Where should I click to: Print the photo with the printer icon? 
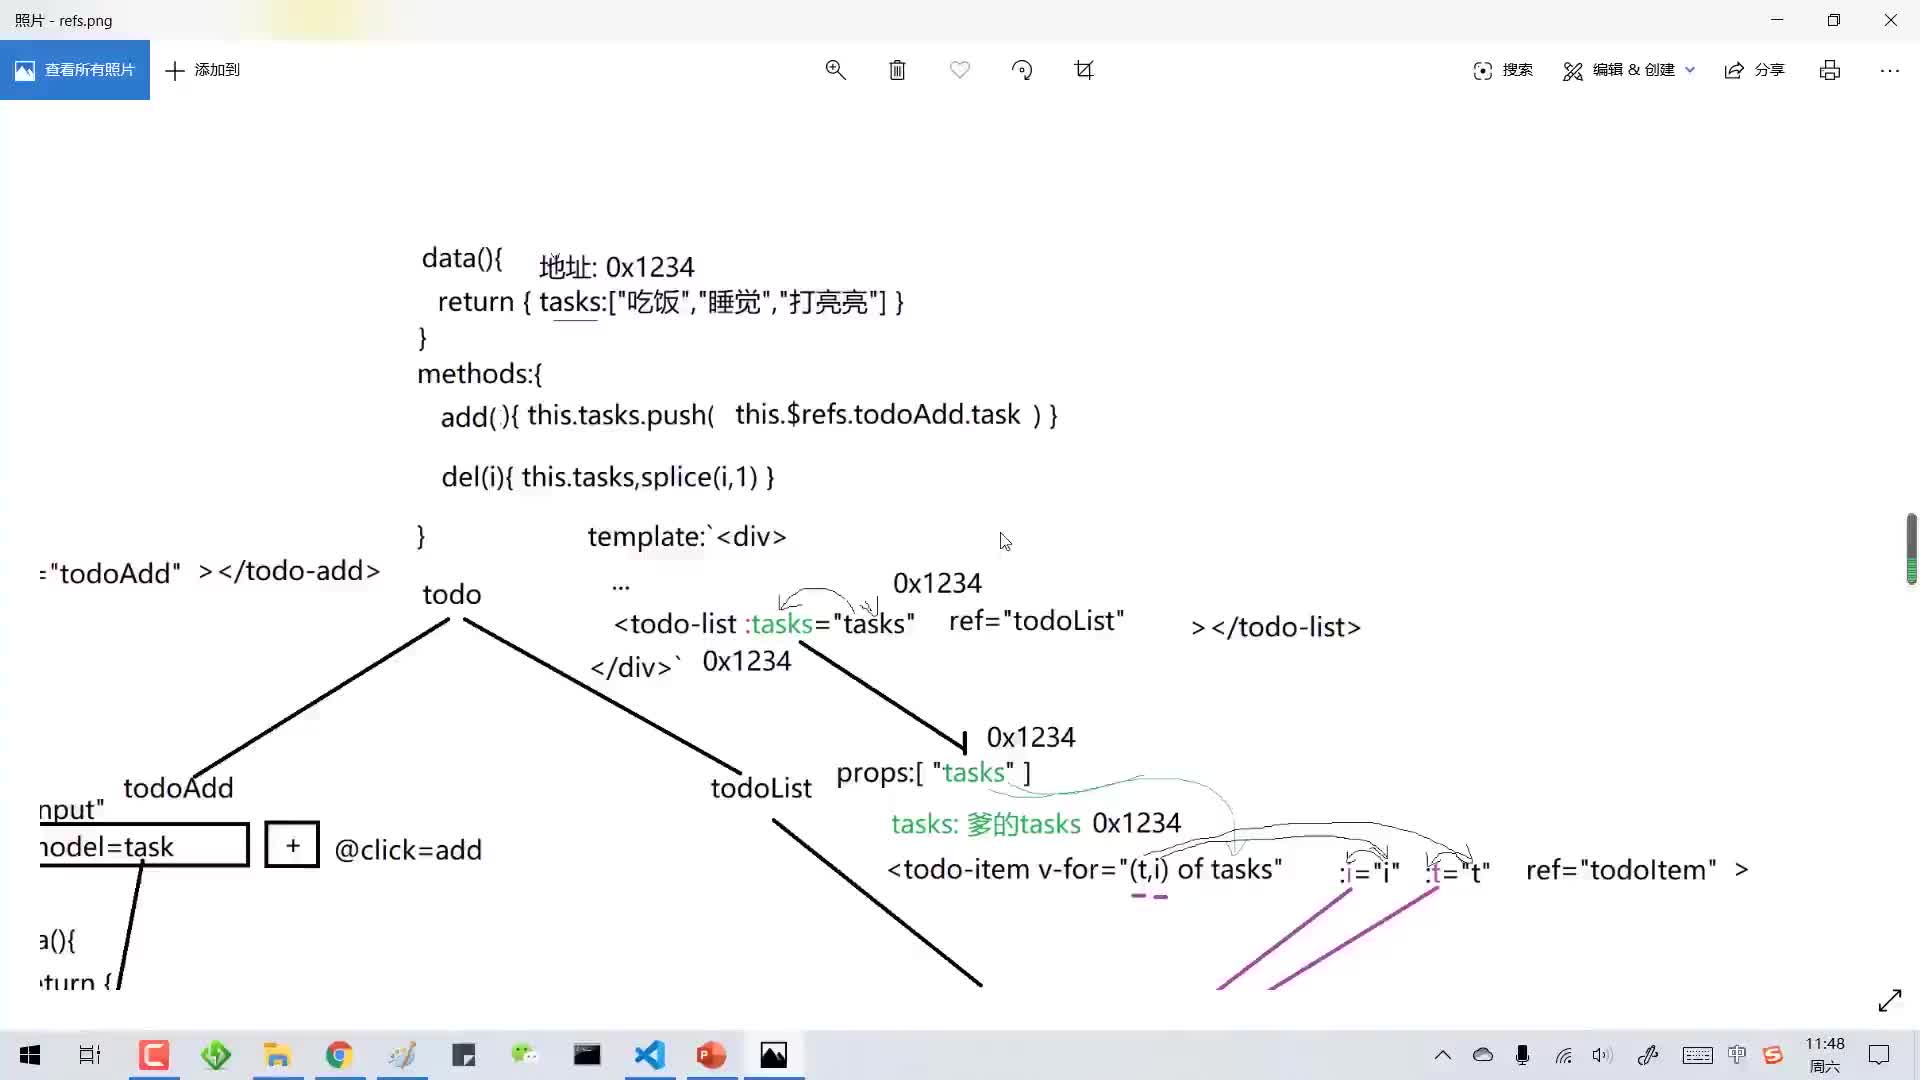pyautogui.click(x=1830, y=70)
